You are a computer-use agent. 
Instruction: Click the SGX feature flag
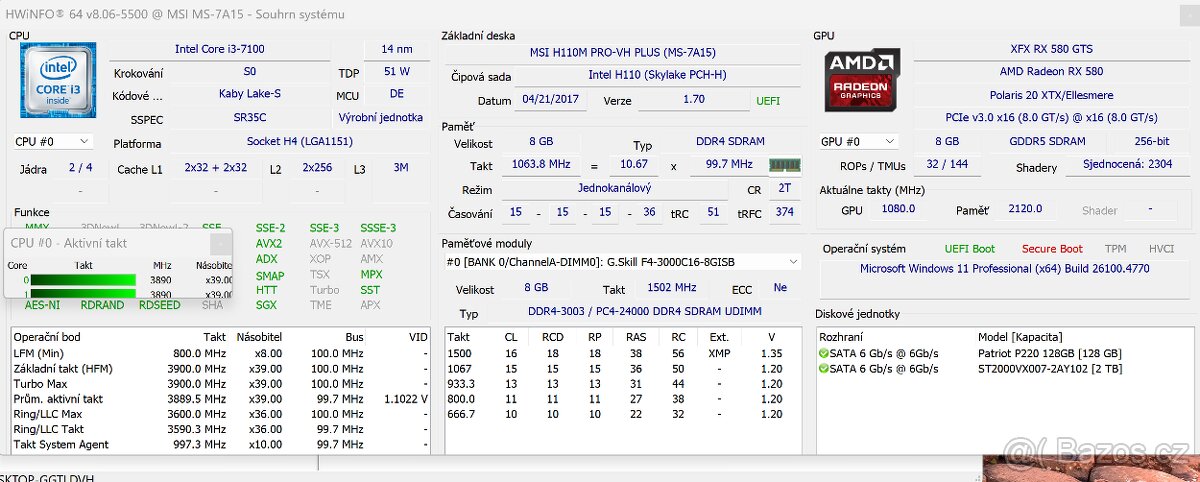(266, 305)
